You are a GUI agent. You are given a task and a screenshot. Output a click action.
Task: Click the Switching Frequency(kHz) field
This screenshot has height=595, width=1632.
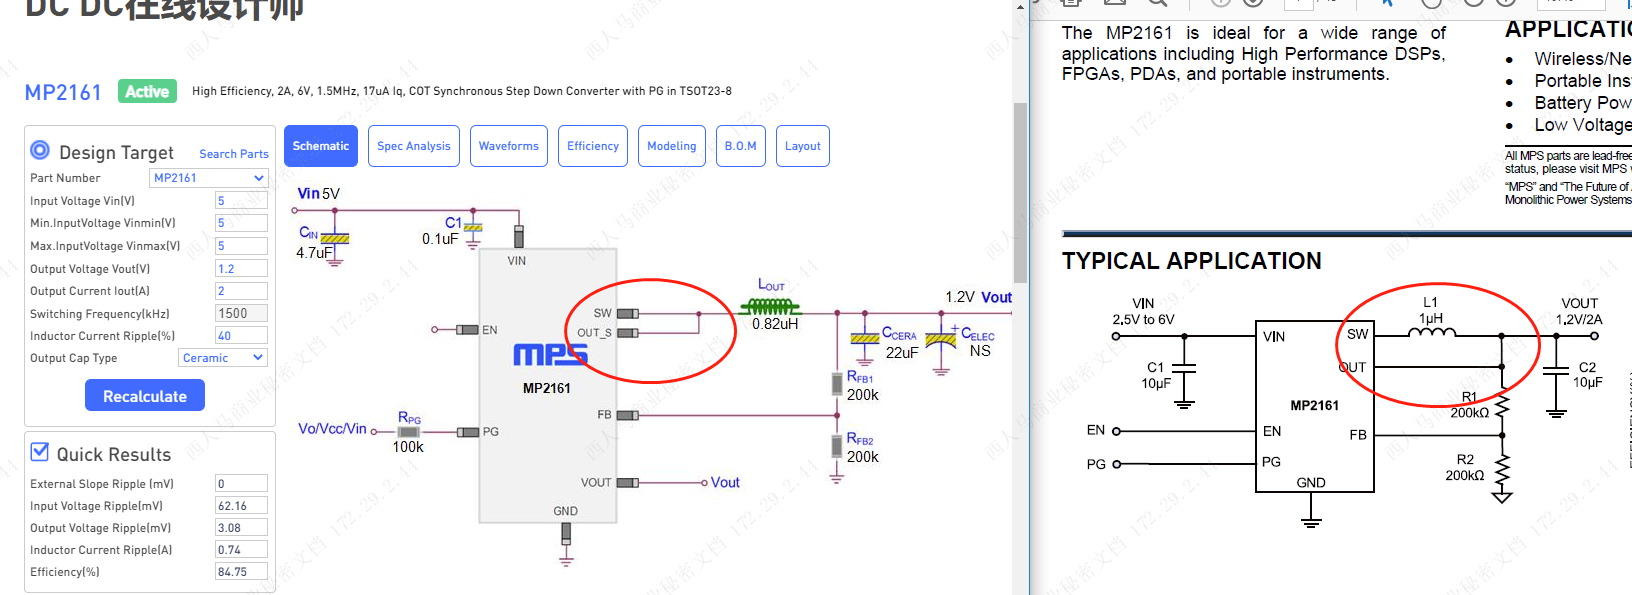(241, 314)
